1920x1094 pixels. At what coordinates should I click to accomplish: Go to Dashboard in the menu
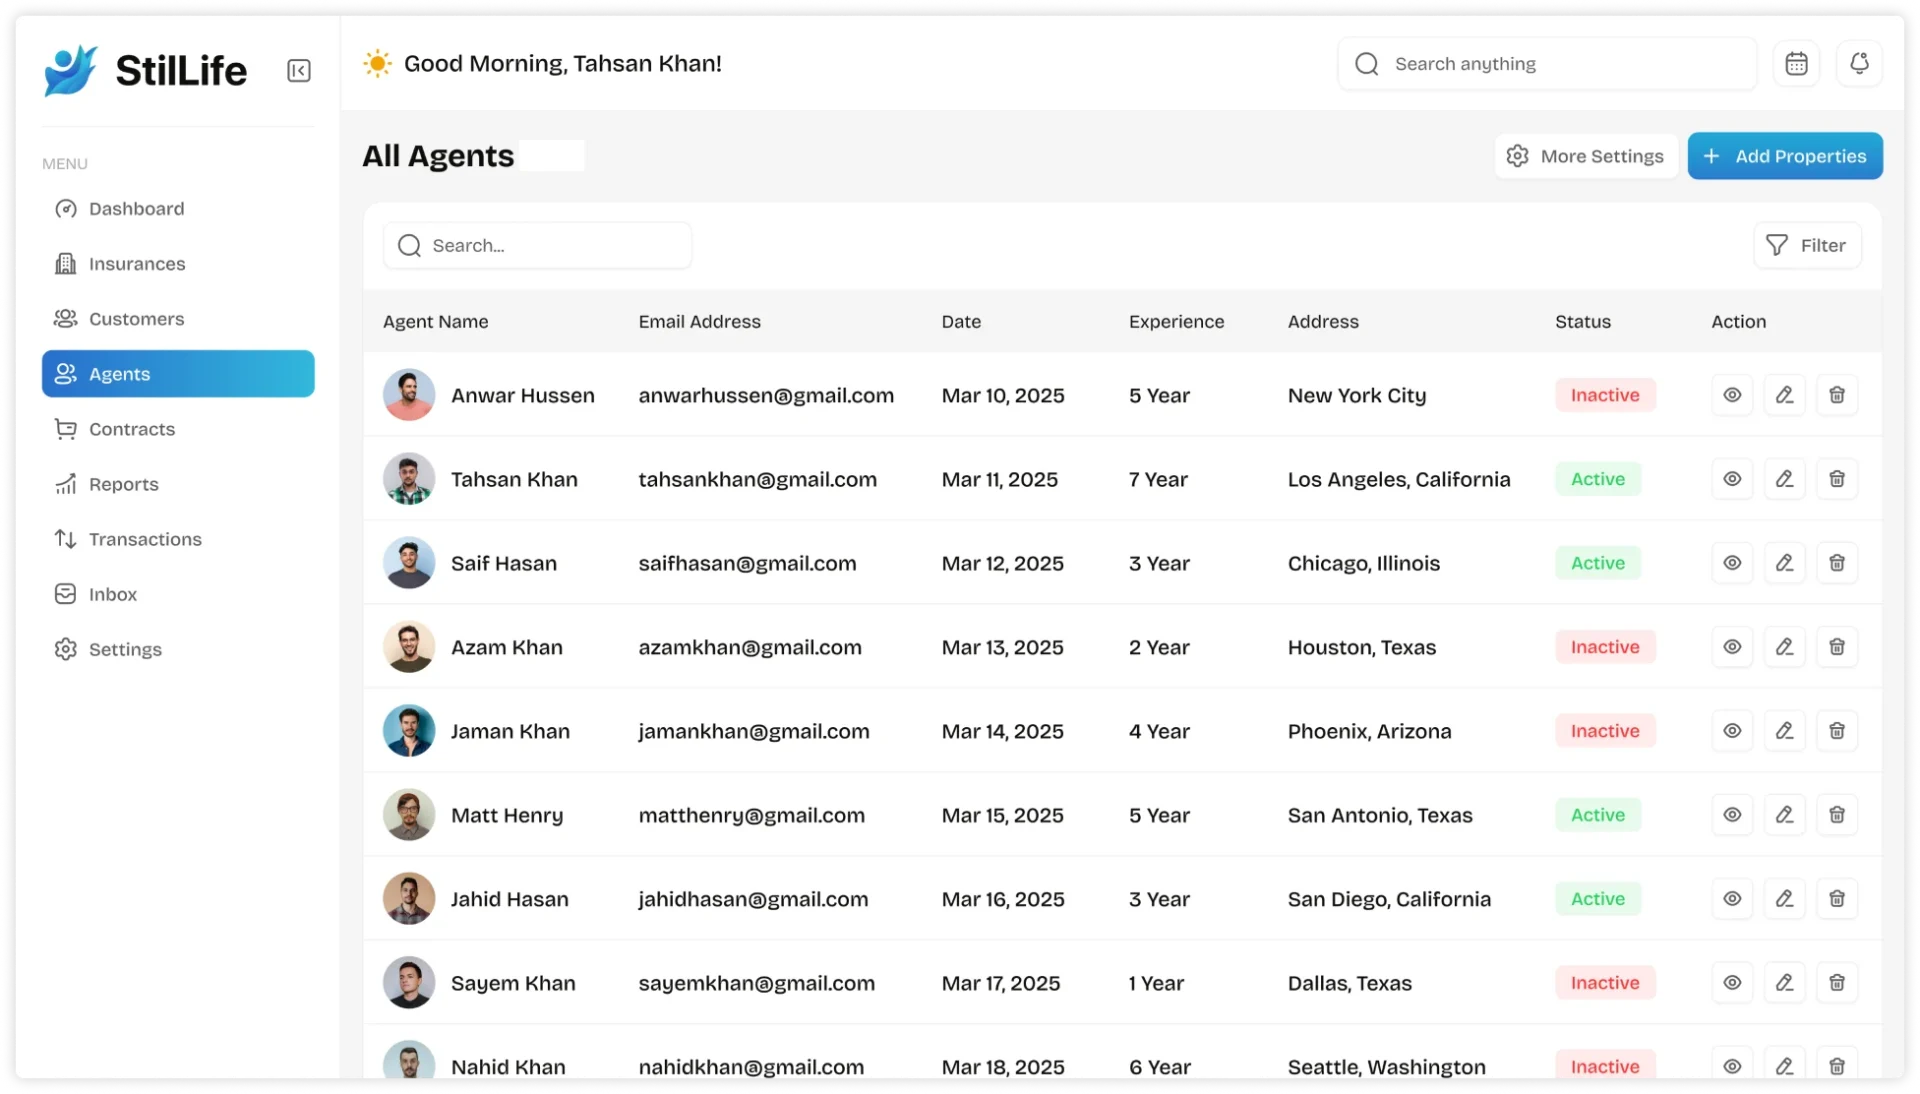pos(136,209)
